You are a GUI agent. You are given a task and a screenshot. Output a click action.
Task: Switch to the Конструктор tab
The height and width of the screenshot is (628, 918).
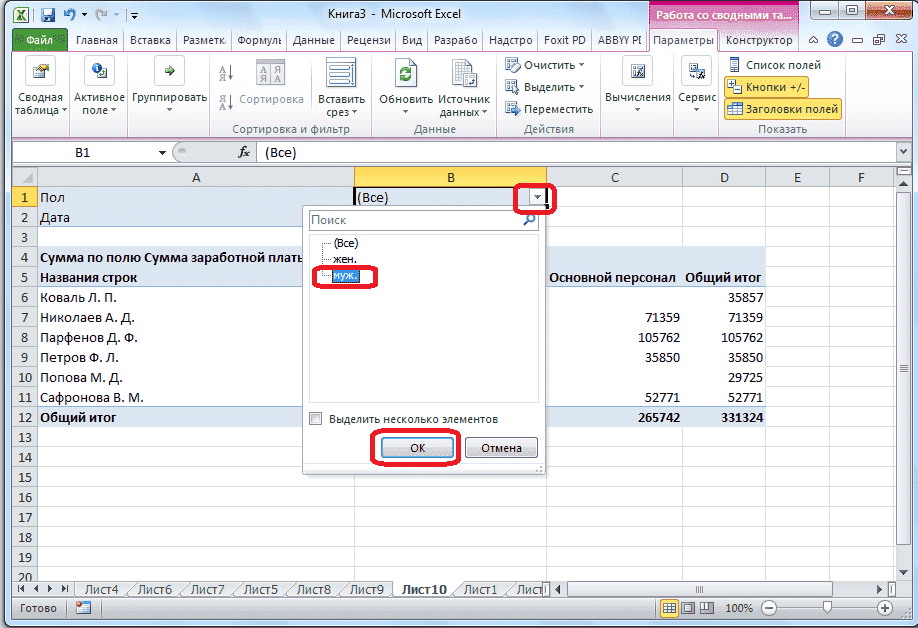(758, 41)
